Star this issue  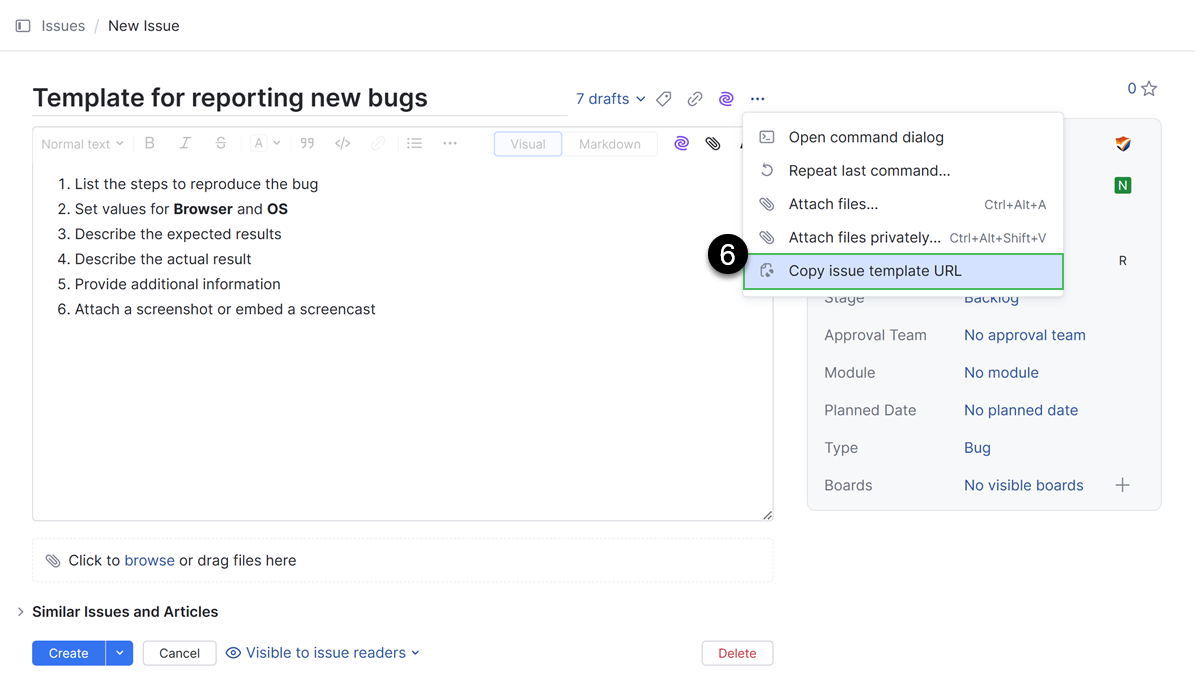(x=1149, y=89)
